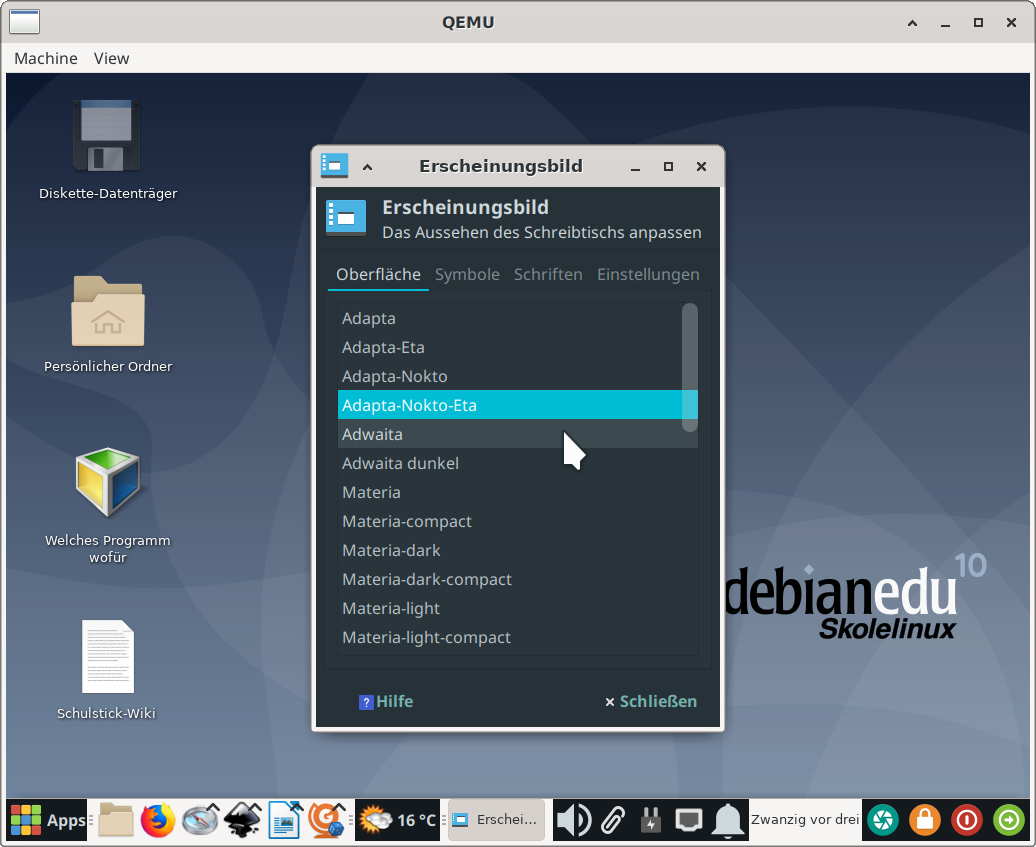The image size is (1036, 847).
Task: Open the Apps application menu
Action: [48, 821]
